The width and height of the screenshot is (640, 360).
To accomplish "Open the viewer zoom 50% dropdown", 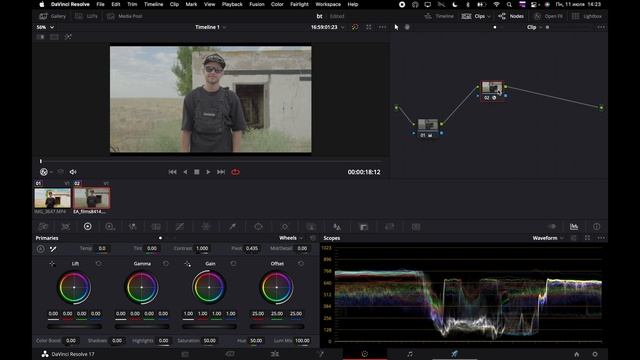I will pyautogui.click(x=45, y=27).
